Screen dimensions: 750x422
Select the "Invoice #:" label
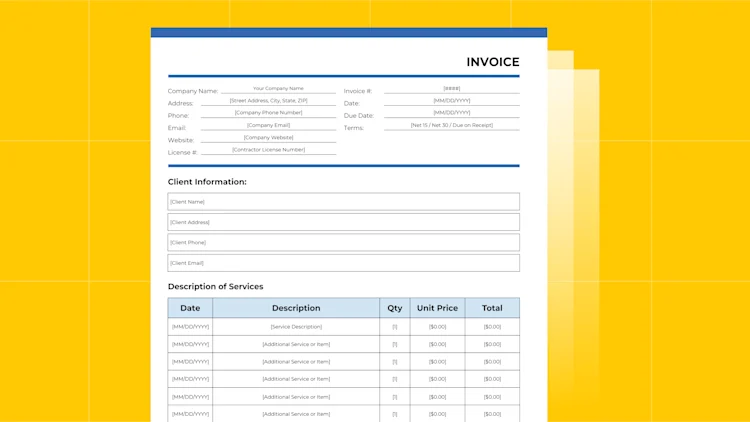[358, 91]
